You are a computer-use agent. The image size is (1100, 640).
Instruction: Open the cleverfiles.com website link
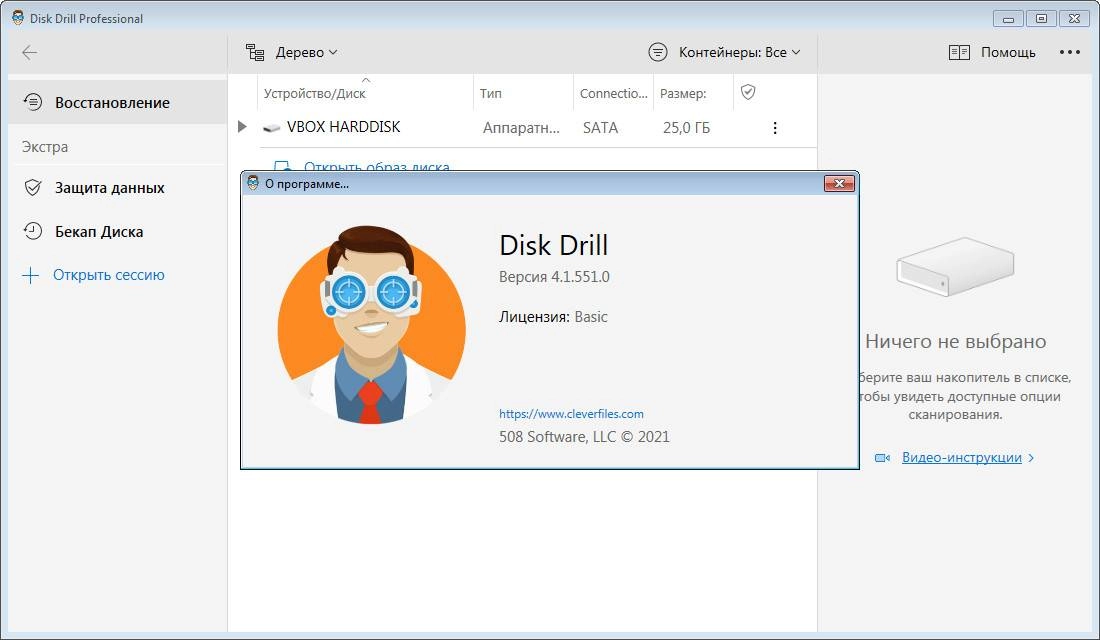click(571, 414)
